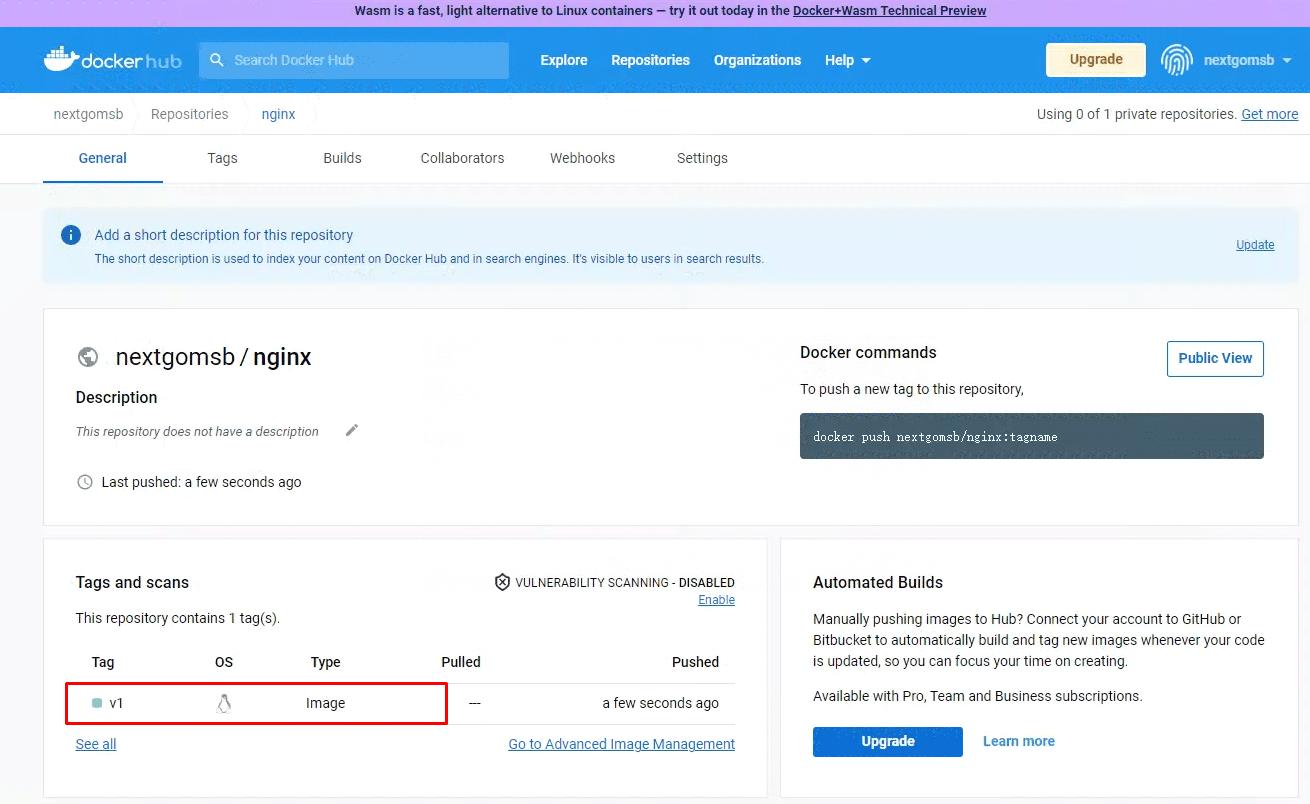Click the nginx breadcrumb
Viewport: 1310px width, 804px height.
tap(278, 114)
